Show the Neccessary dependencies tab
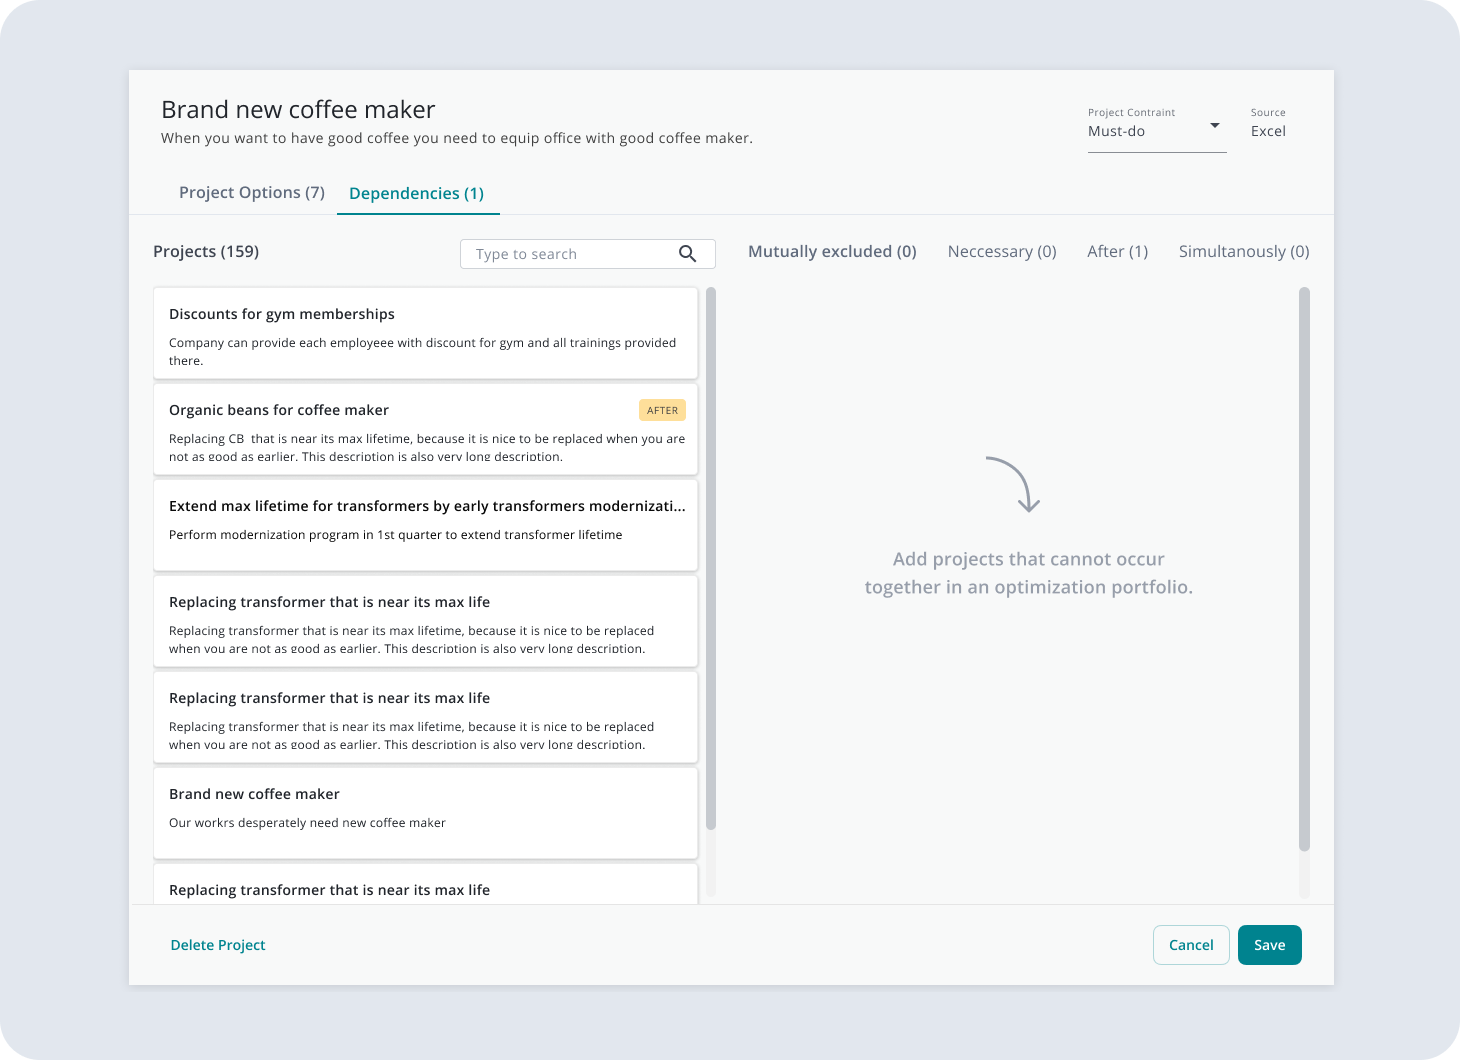 coord(1001,252)
